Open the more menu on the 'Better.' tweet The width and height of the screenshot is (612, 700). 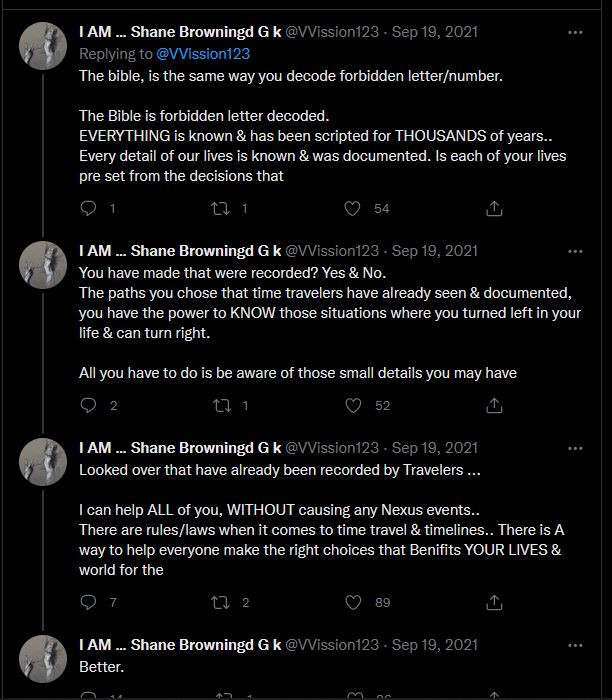click(575, 644)
